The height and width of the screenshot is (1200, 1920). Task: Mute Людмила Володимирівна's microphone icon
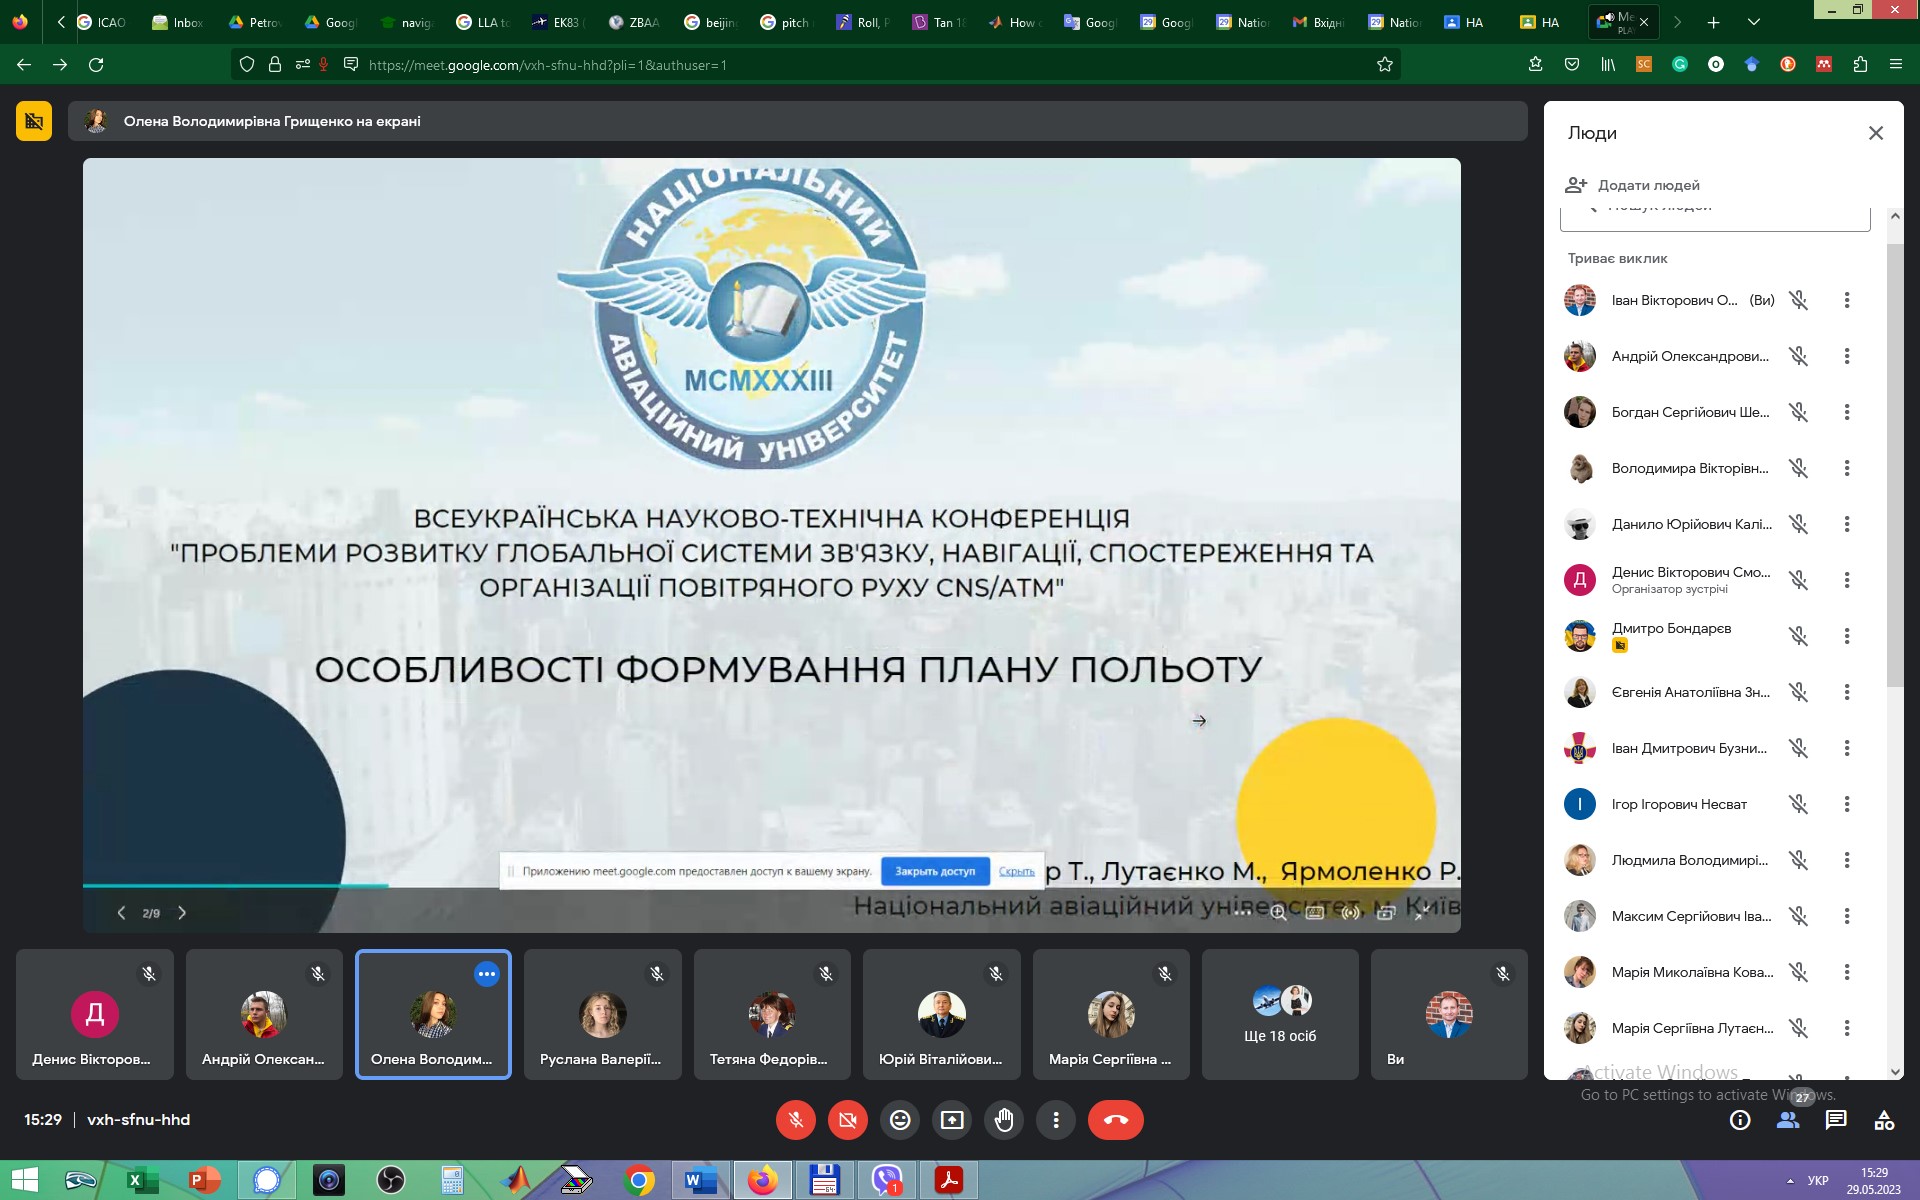[x=1798, y=860]
